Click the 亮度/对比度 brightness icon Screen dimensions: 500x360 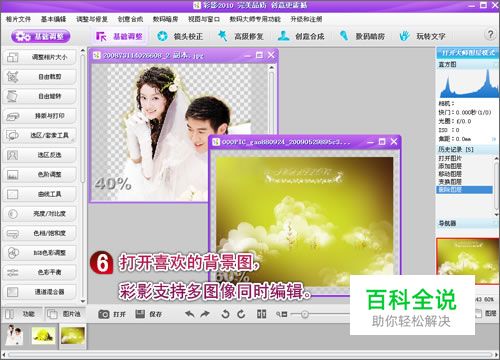point(13,214)
